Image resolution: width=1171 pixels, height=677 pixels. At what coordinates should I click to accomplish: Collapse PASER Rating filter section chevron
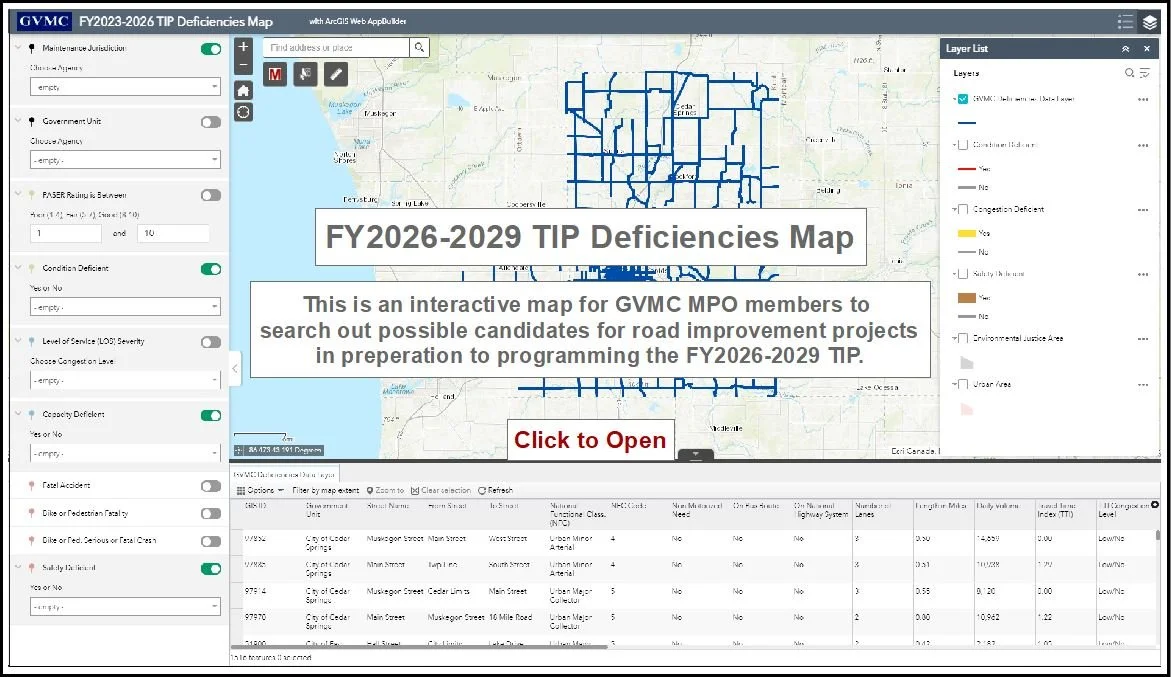[x=18, y=194]
